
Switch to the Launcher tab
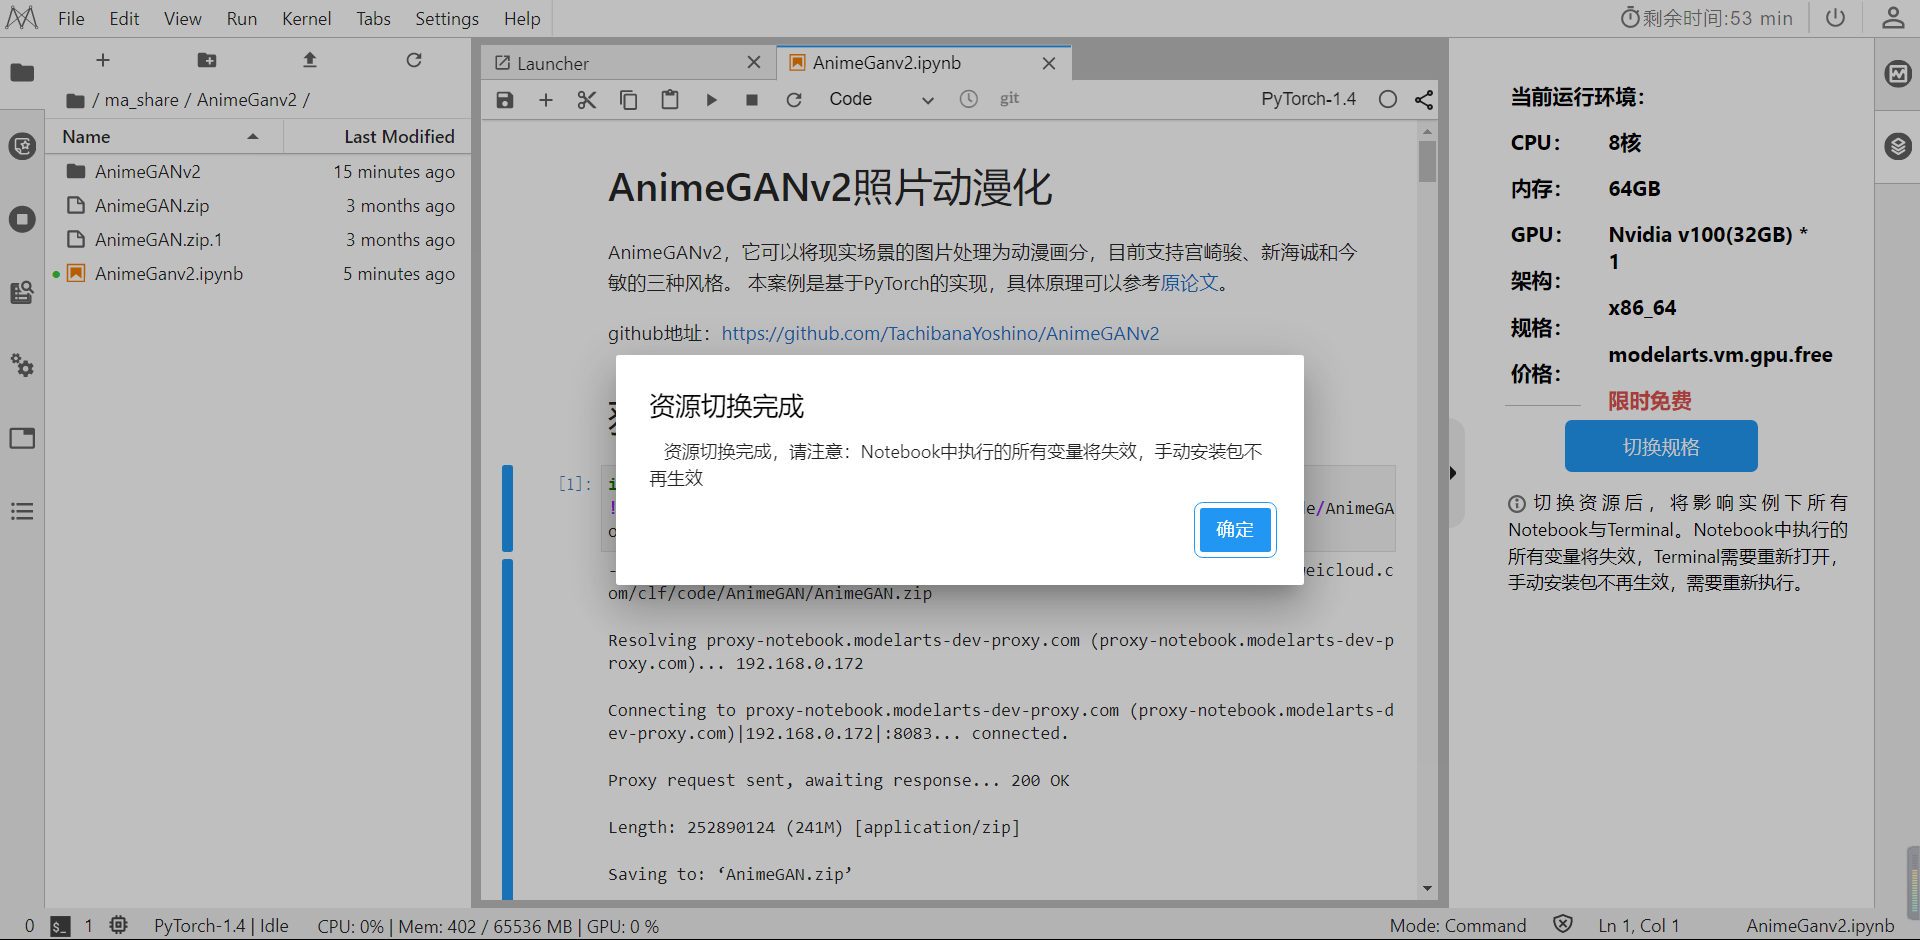point(627,63)
